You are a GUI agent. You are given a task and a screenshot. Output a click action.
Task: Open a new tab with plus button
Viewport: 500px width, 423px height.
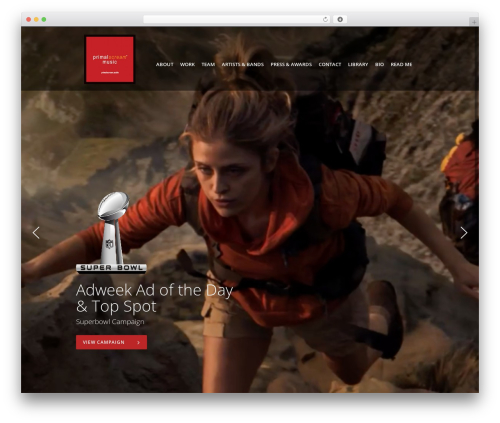[474, 22]
